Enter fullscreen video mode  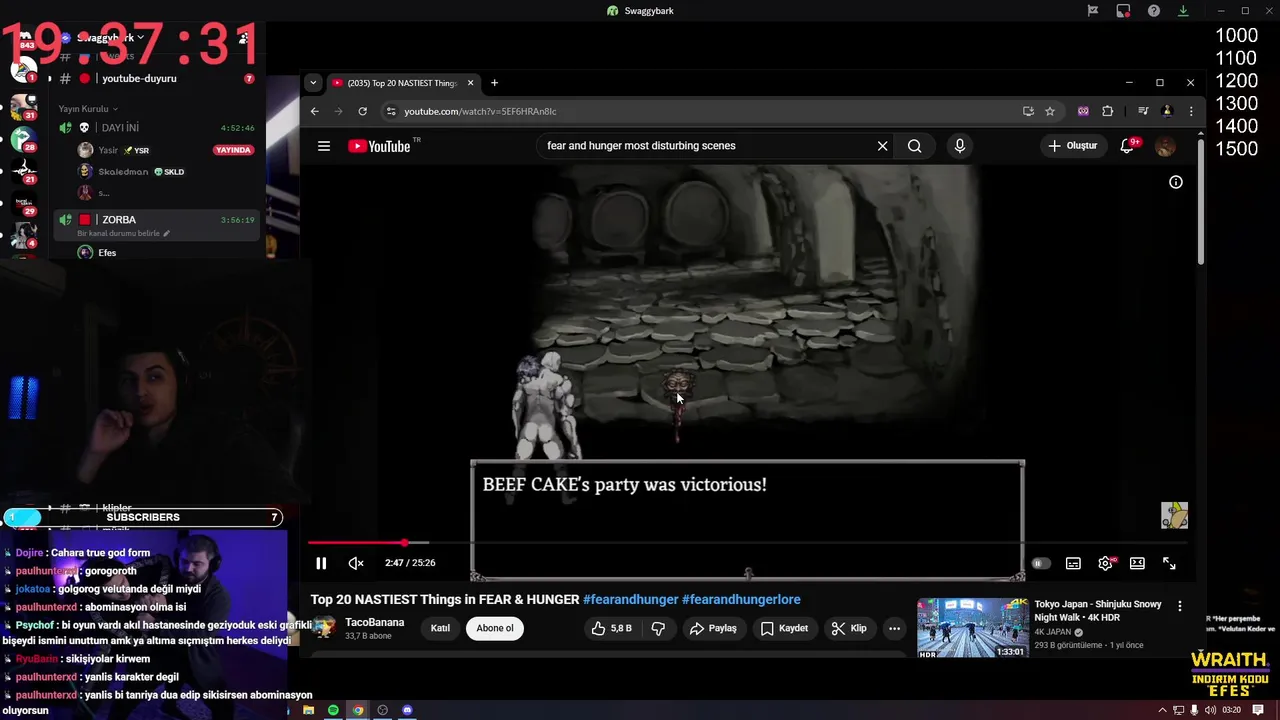tap(1169, 563)
